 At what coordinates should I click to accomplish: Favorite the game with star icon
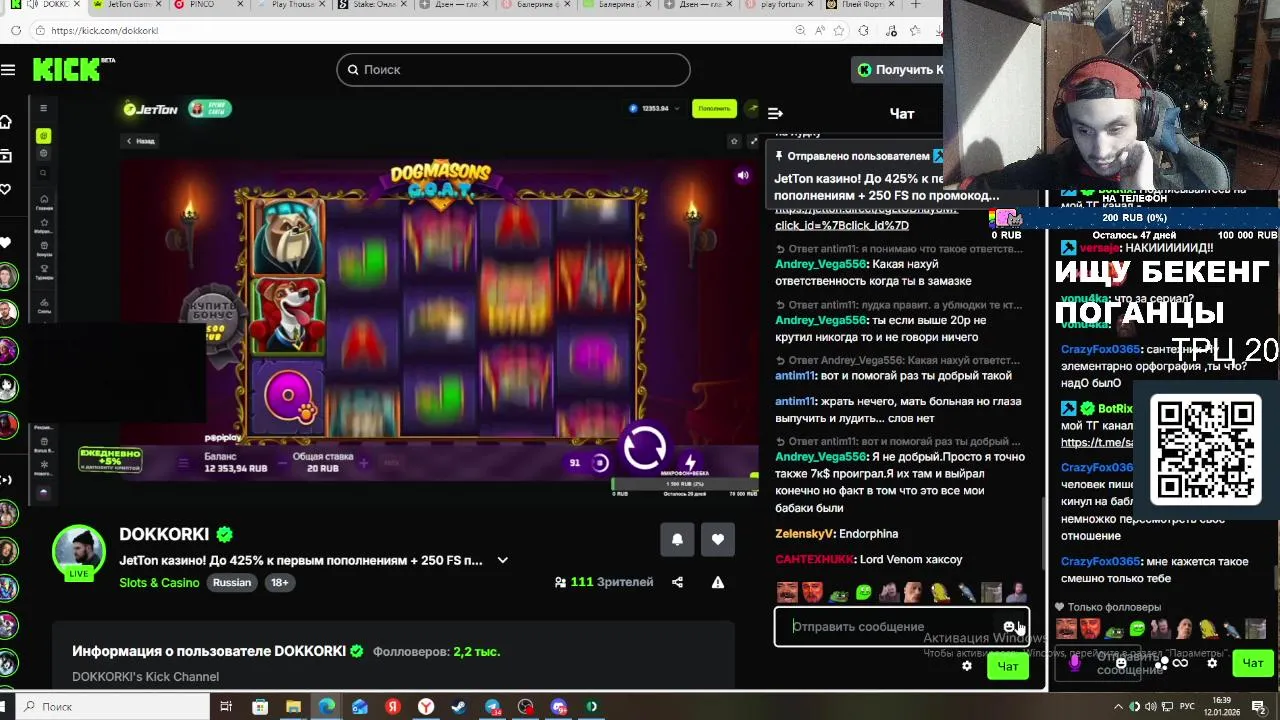[x=734, y=141]
